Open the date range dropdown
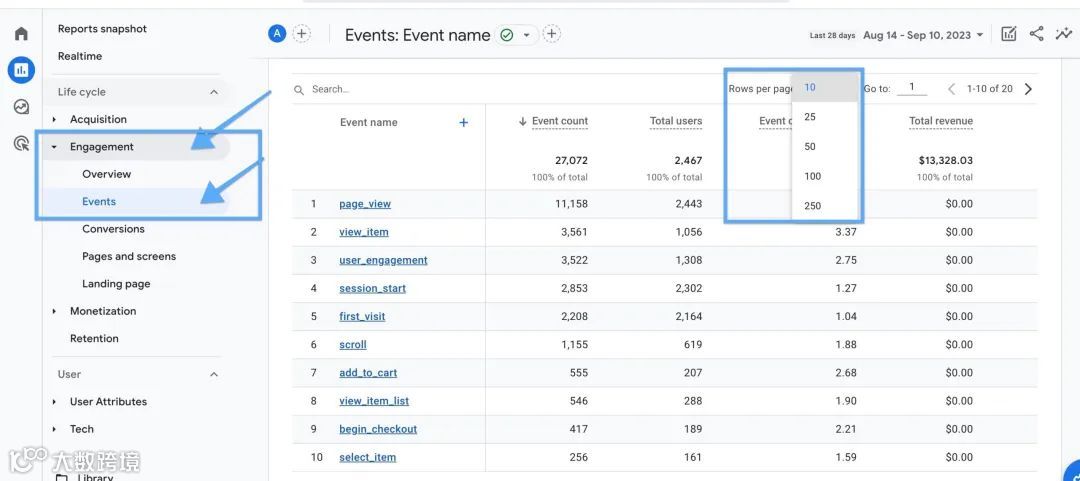Viewport: 1080px width, 481px height. click(923, 35)
